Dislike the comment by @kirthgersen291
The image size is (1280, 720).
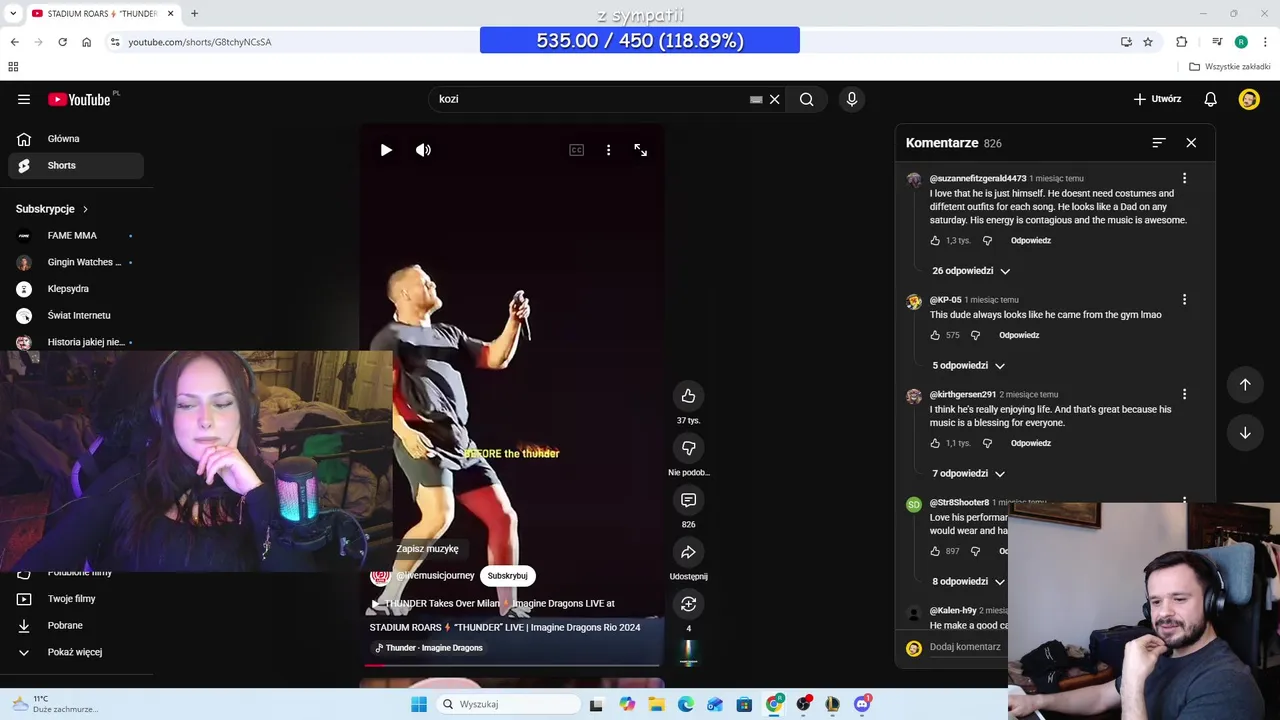pos(987,444)
